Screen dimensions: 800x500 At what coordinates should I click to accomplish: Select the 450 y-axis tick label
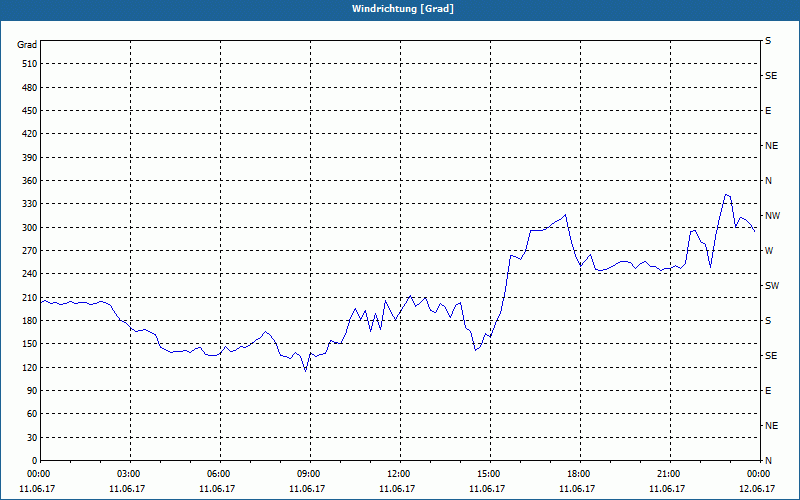(30, 111)
